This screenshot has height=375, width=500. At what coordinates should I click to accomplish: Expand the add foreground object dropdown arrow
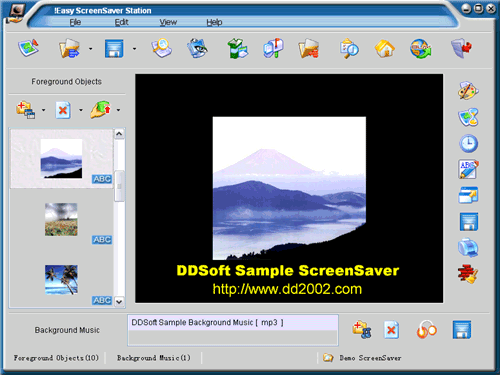click(x=43, y=110)
